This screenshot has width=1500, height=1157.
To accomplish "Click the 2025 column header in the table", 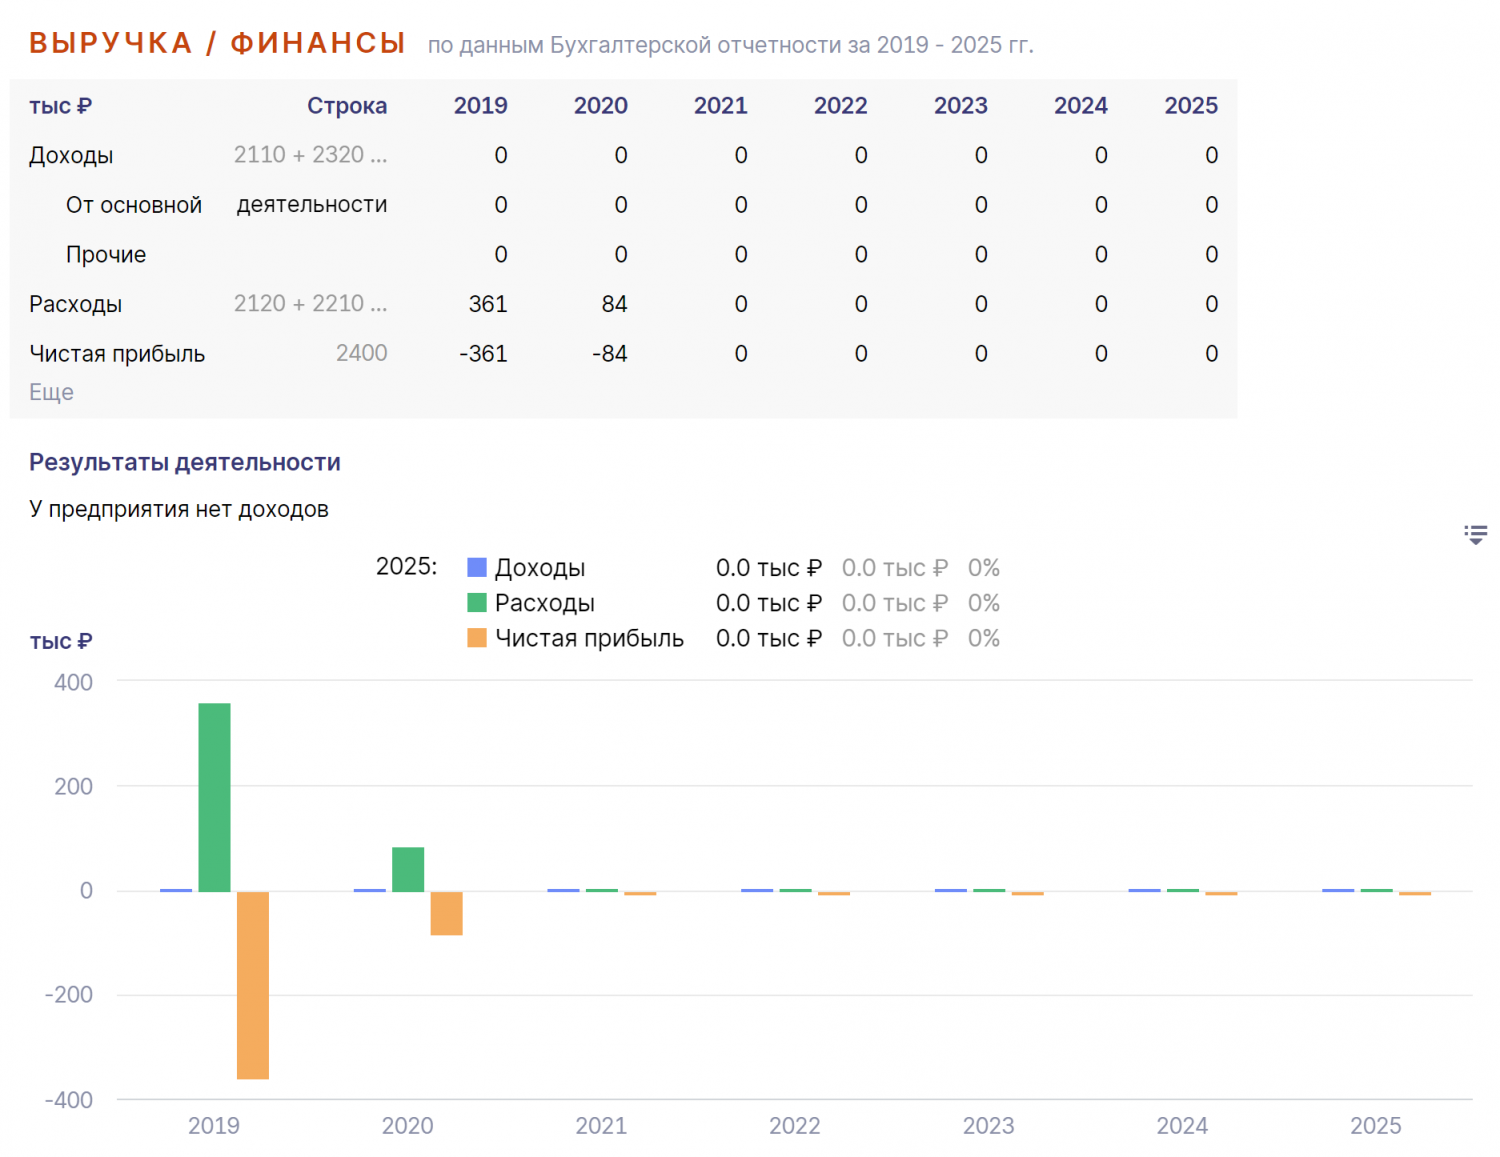I will [x=1191, y=106].
